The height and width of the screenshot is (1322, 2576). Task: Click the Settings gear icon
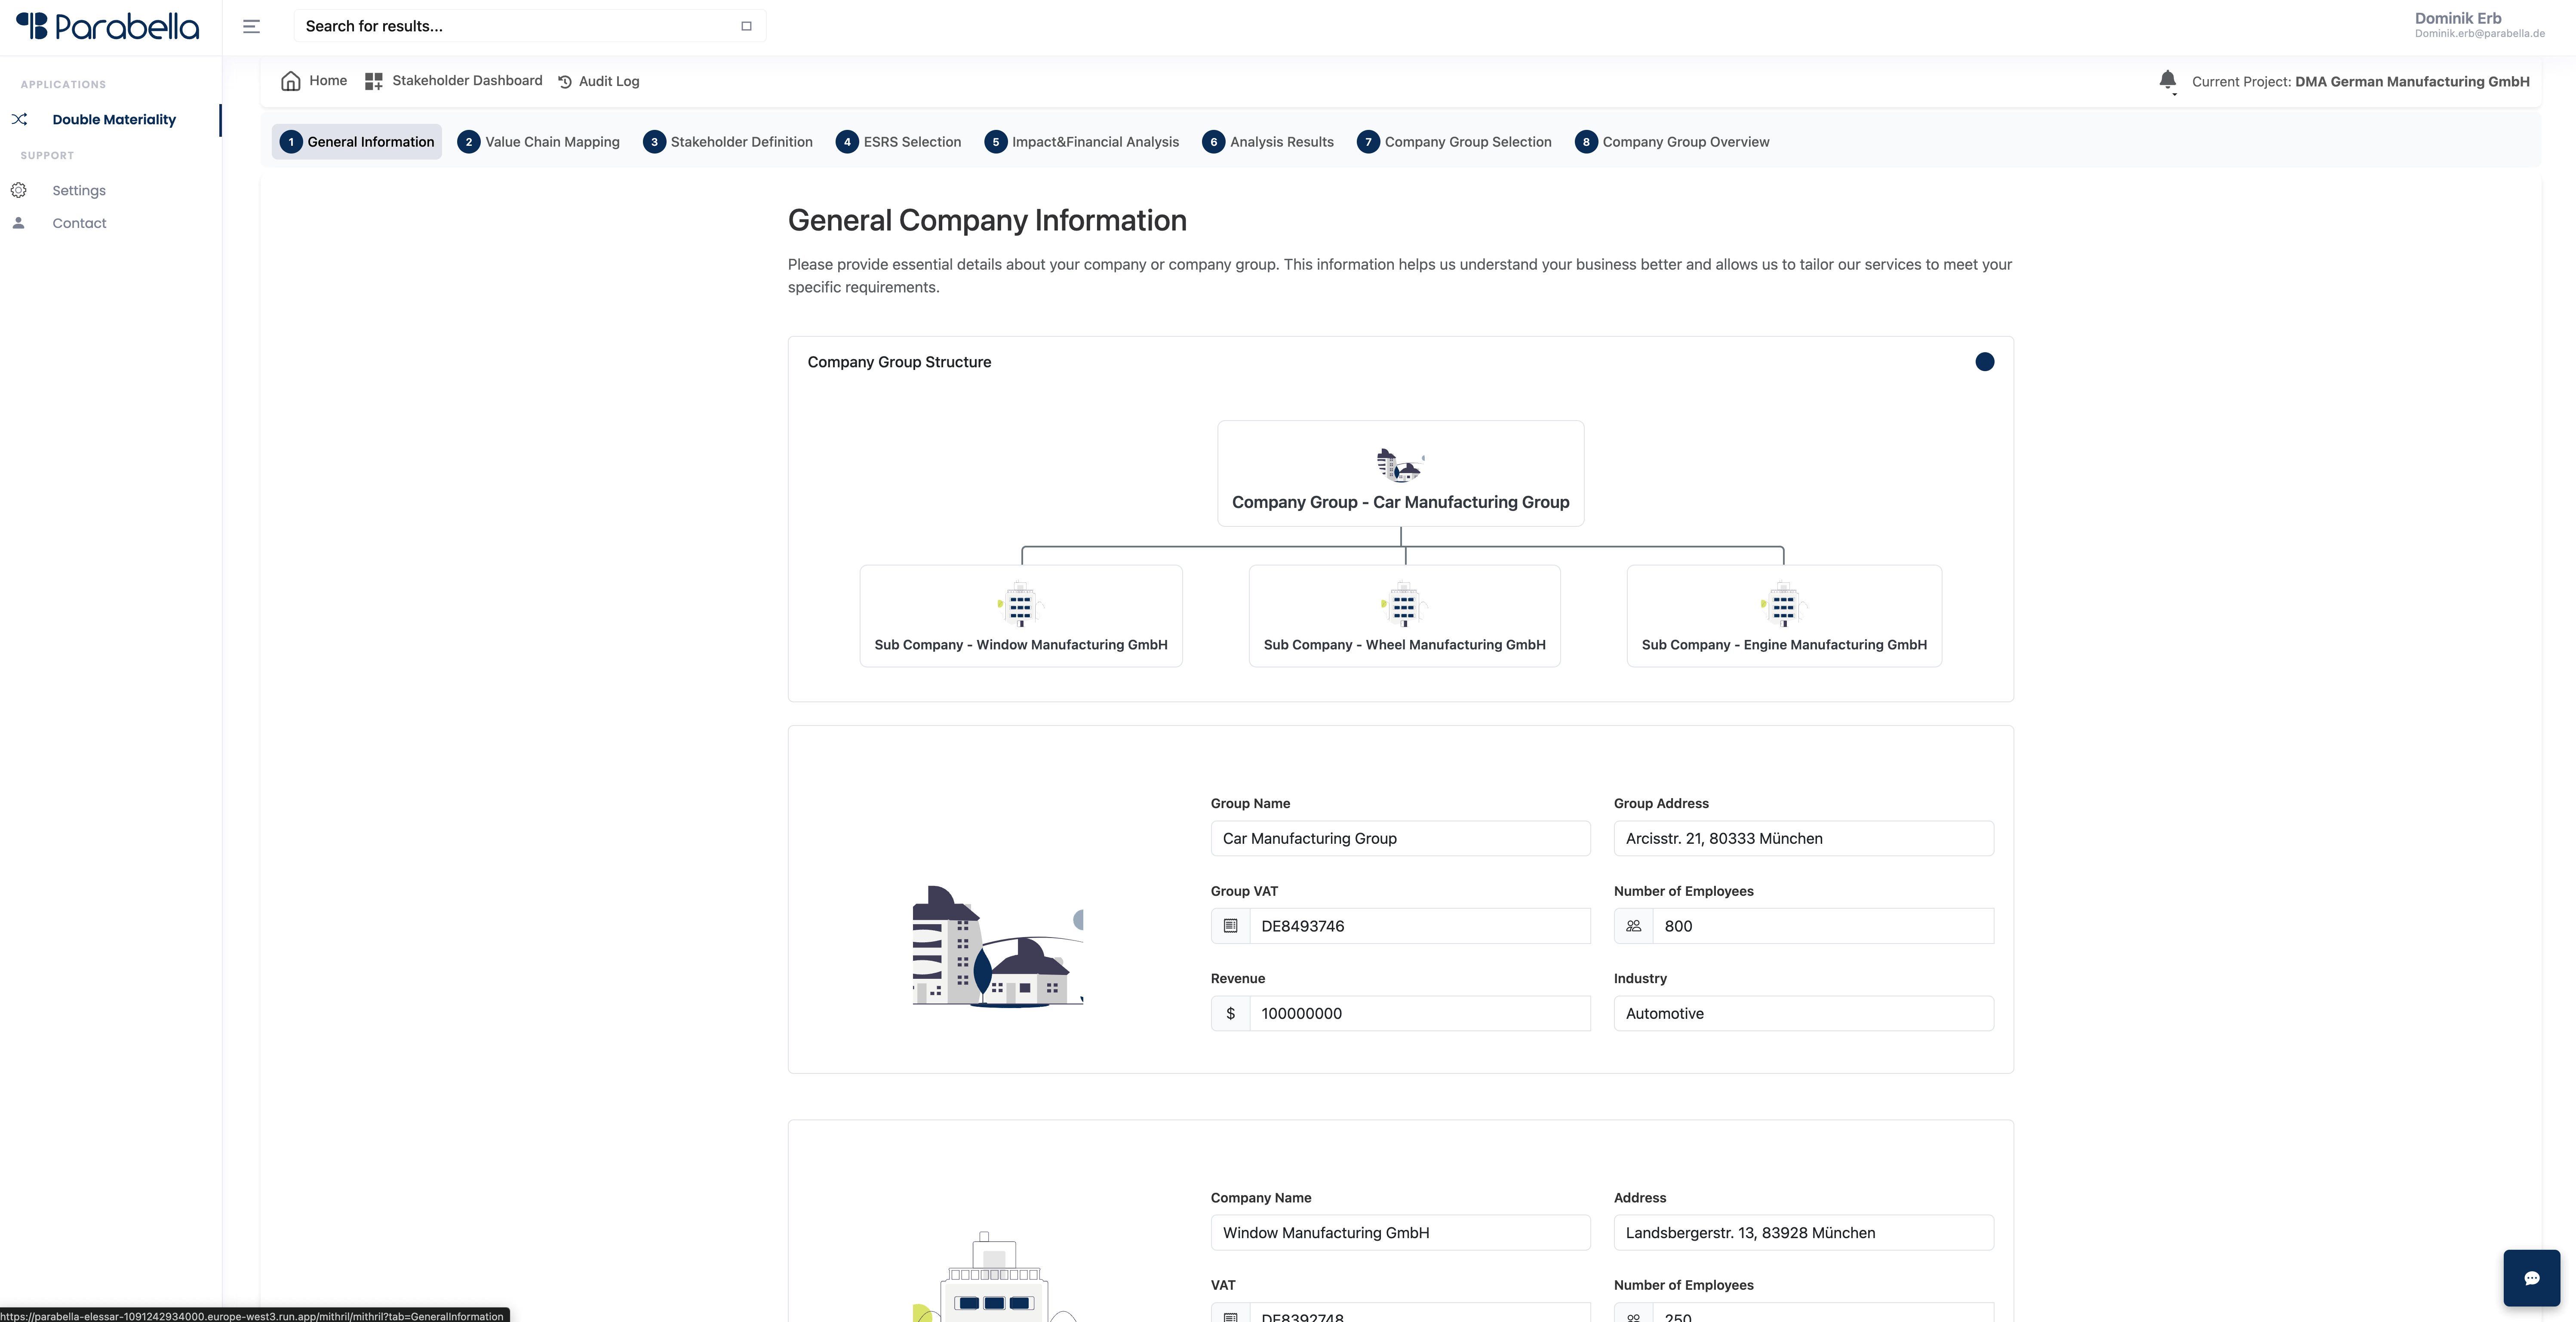[x=19, y=190]
